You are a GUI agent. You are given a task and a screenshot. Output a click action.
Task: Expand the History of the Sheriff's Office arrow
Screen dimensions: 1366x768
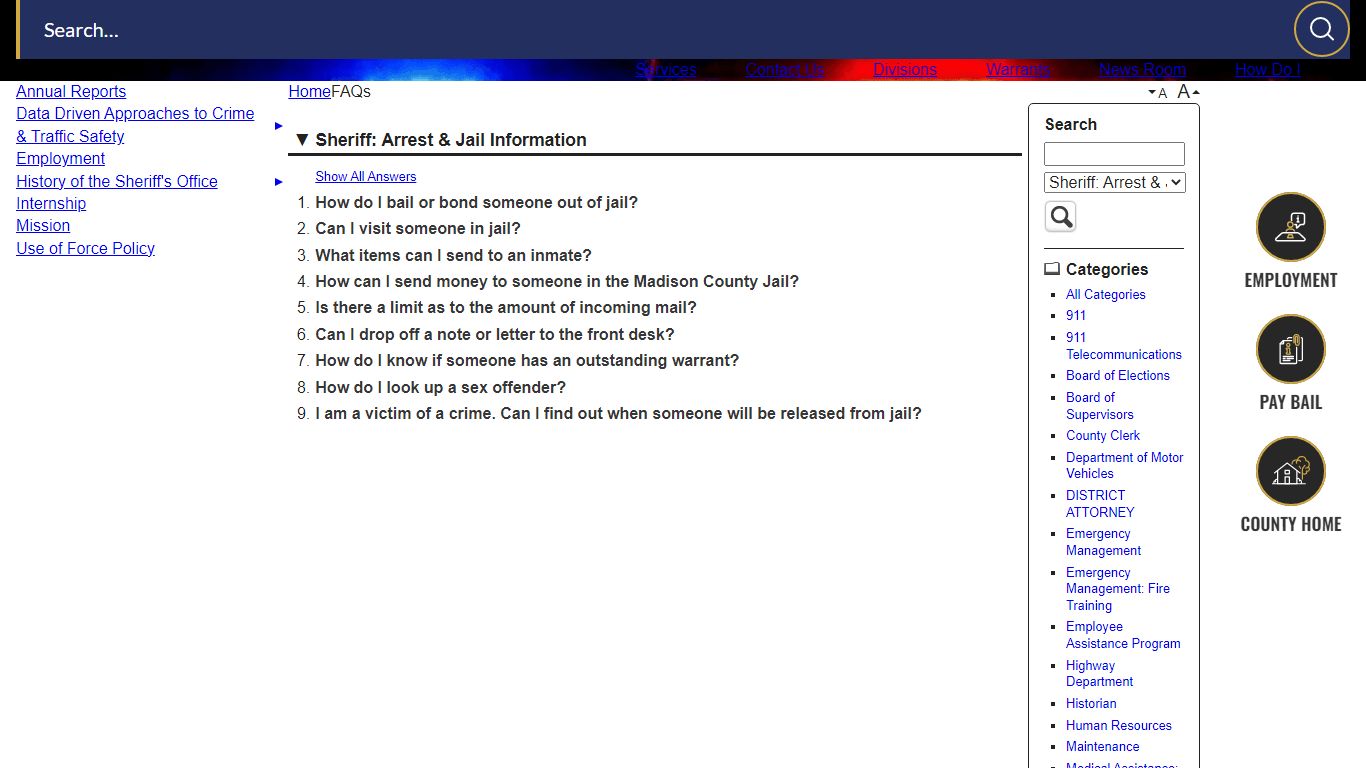279,182
